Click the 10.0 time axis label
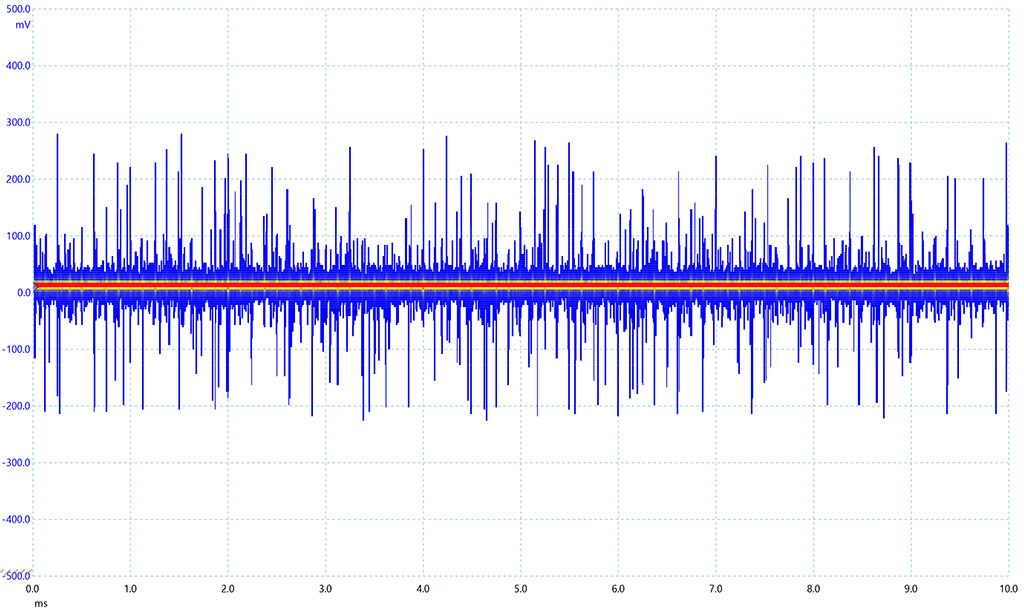 tap(1008, 589)
